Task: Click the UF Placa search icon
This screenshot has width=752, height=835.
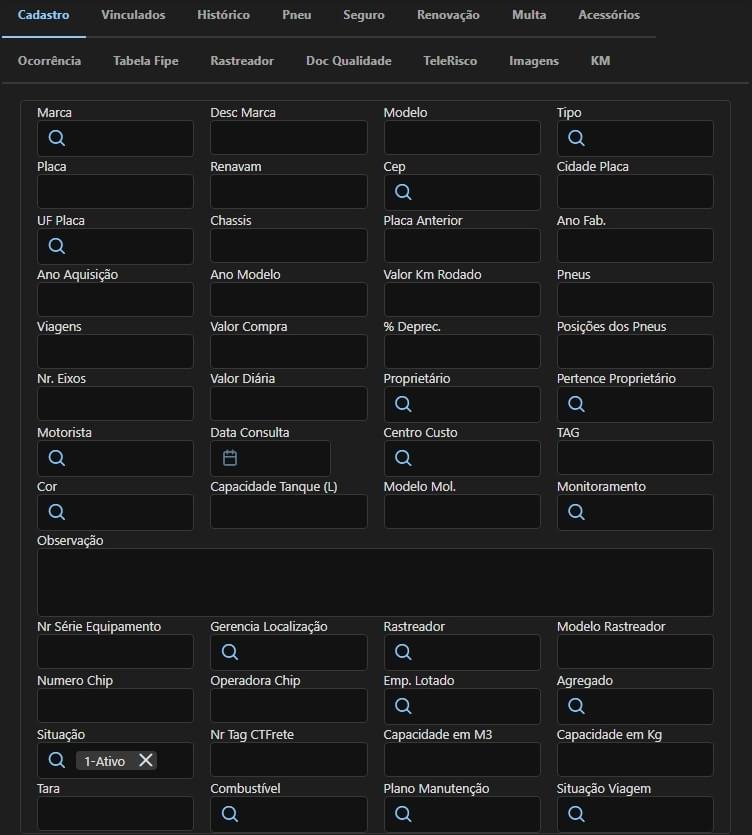Action: 57,246
